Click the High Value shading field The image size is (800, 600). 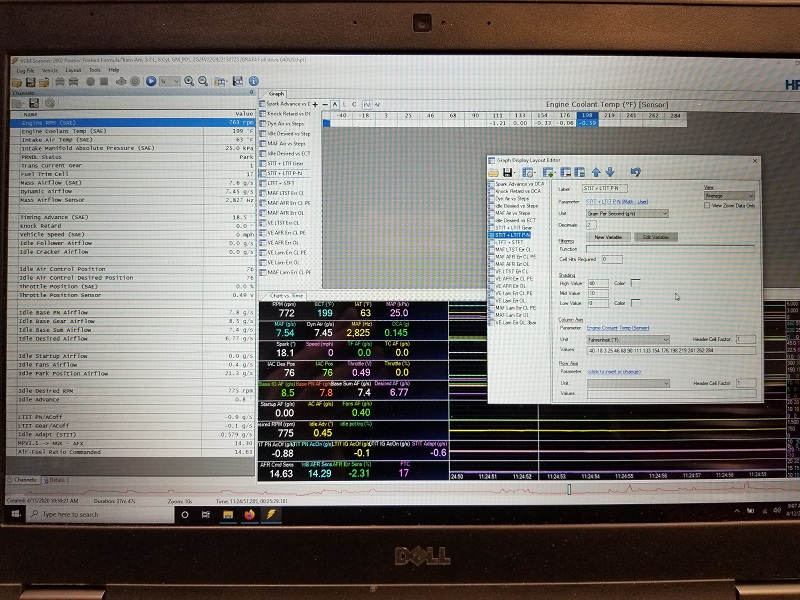(598, 283)
